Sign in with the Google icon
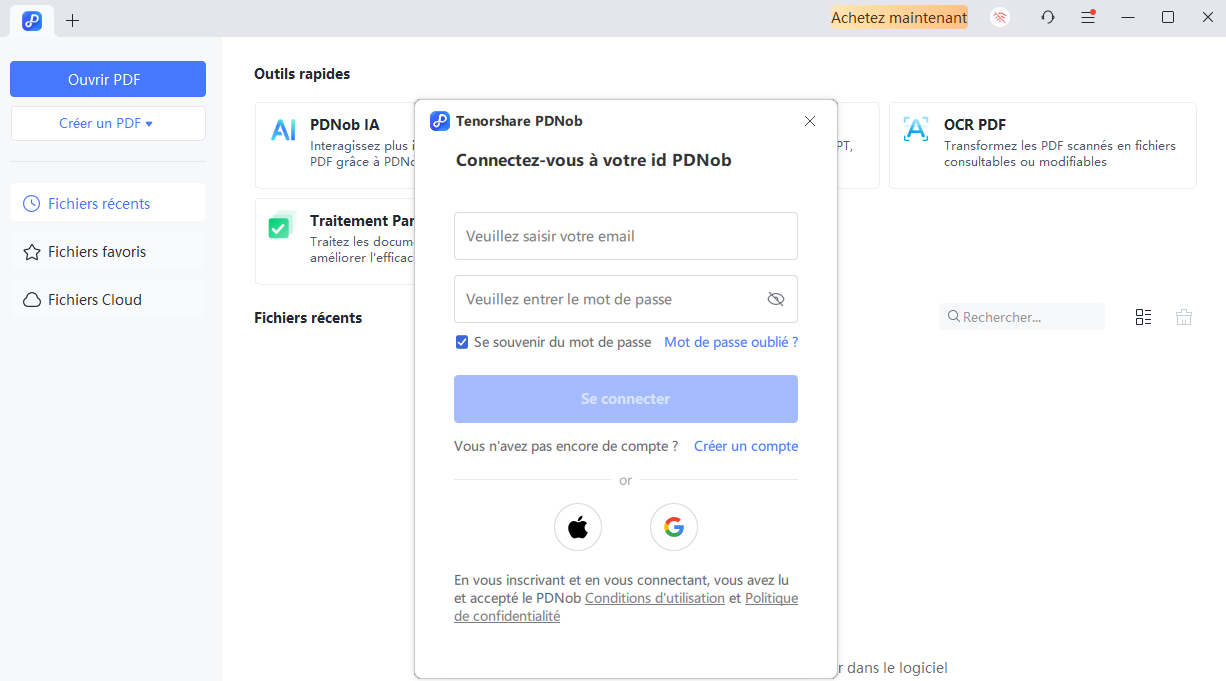The width and height of the screenshot is (1226, 681). (x=673, y=527)
